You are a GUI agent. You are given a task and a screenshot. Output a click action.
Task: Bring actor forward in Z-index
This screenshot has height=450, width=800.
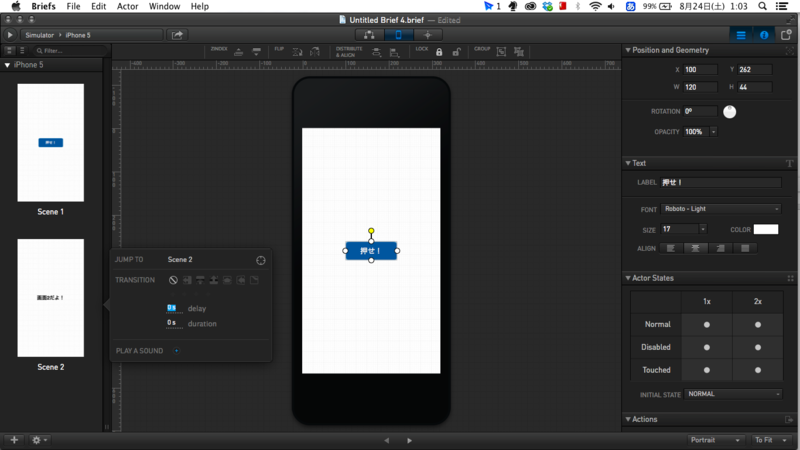238,52
